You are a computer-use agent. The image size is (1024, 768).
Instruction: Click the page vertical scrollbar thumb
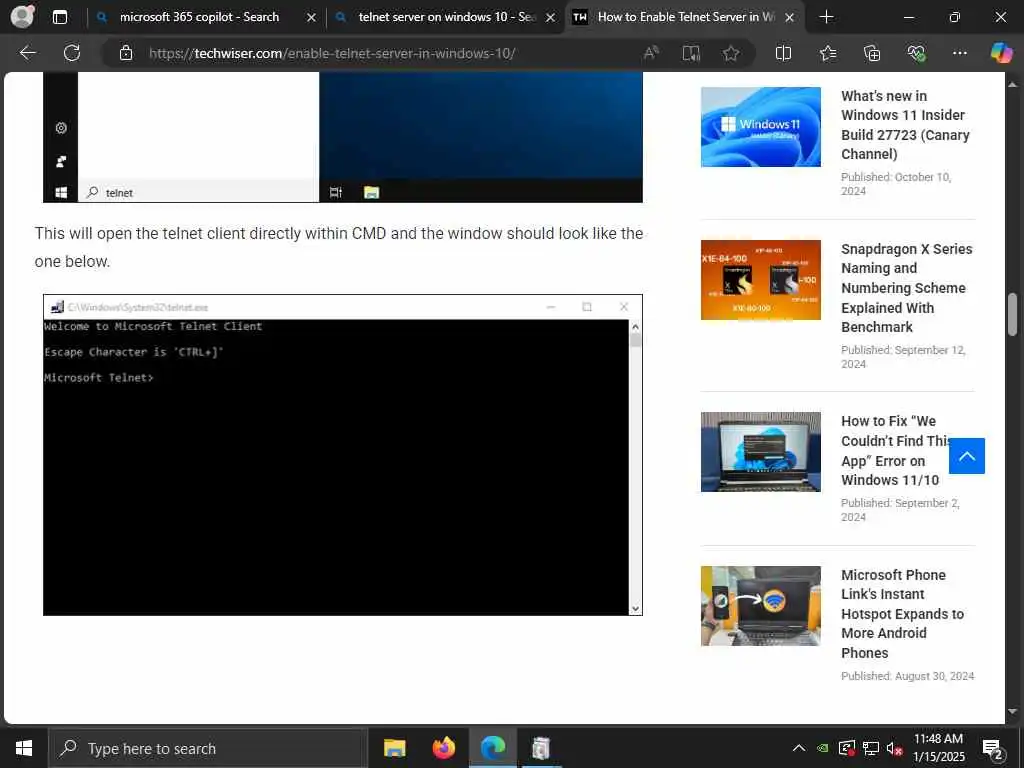(1013, 314)
